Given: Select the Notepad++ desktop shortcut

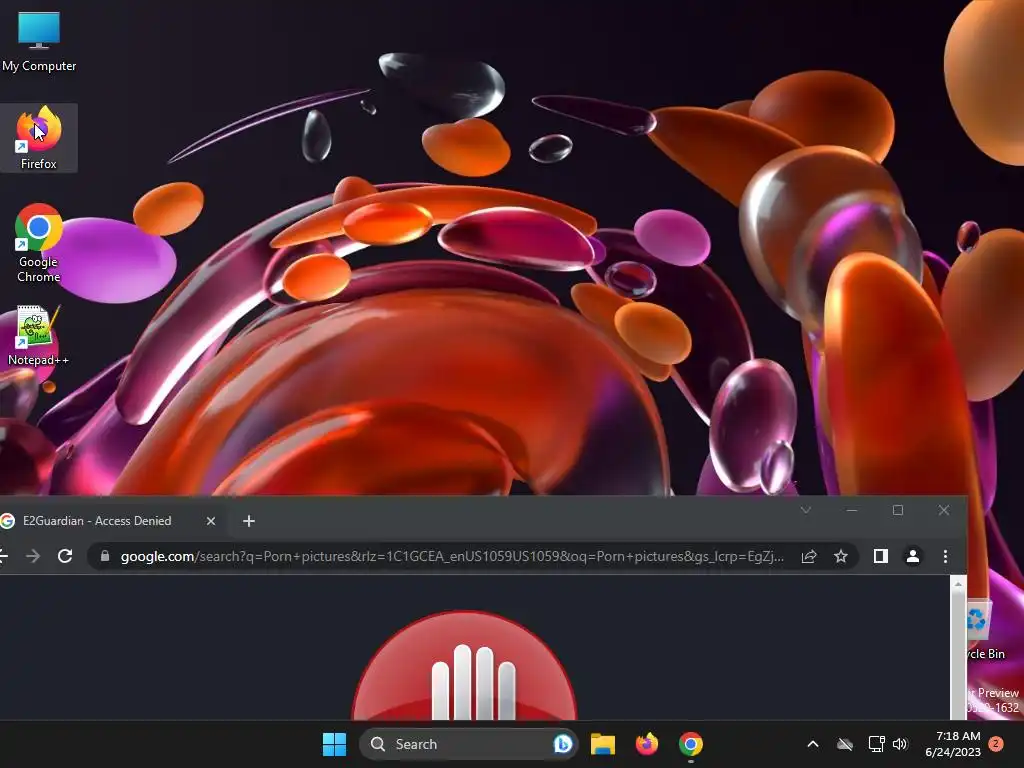Looking at the screenshot, I should point(38,336).
